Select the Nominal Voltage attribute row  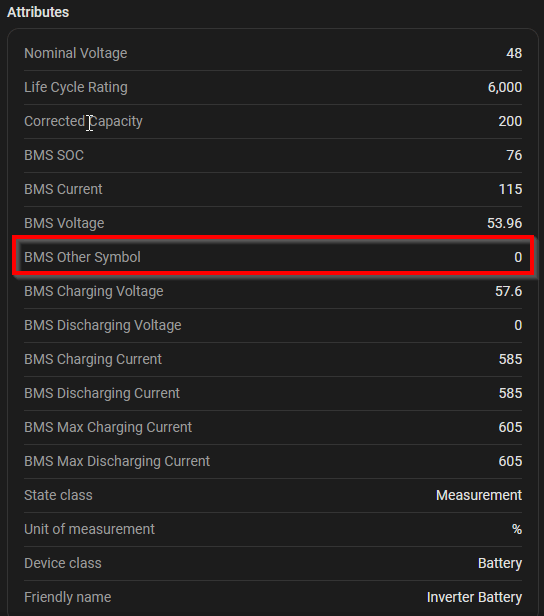tap(273, 53)
